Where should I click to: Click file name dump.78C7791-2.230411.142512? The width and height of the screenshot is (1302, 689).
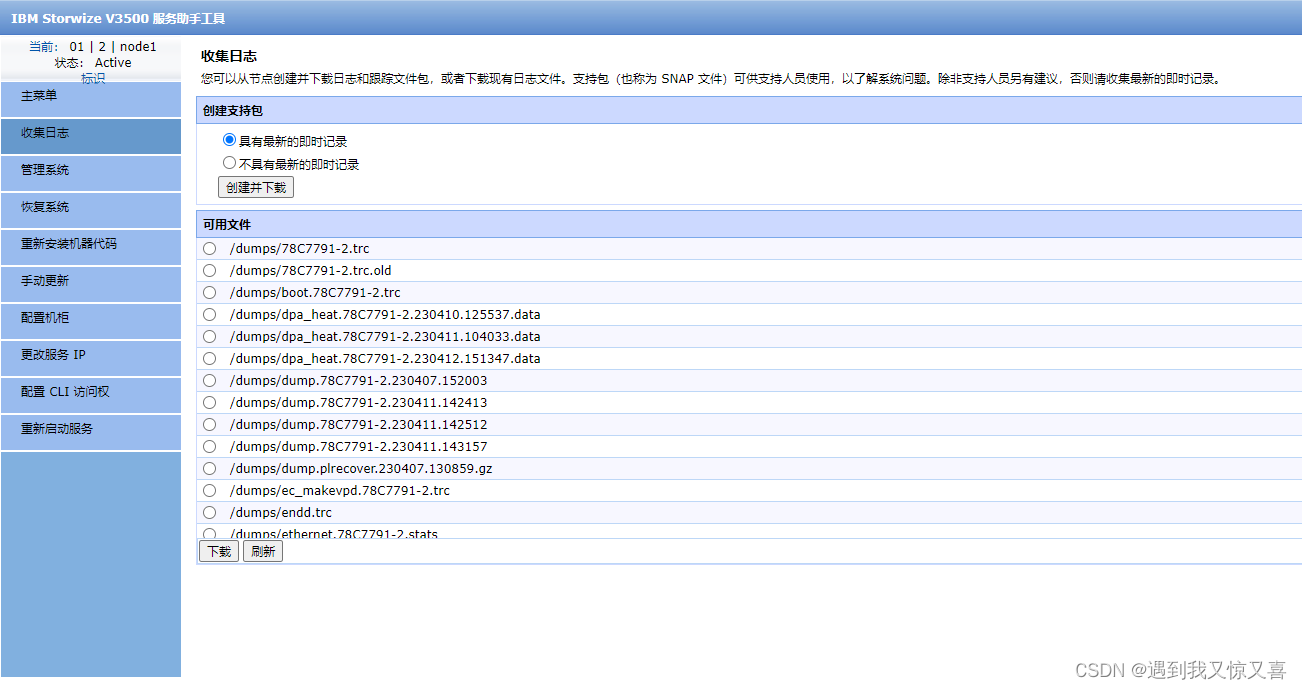click(358, 425)
